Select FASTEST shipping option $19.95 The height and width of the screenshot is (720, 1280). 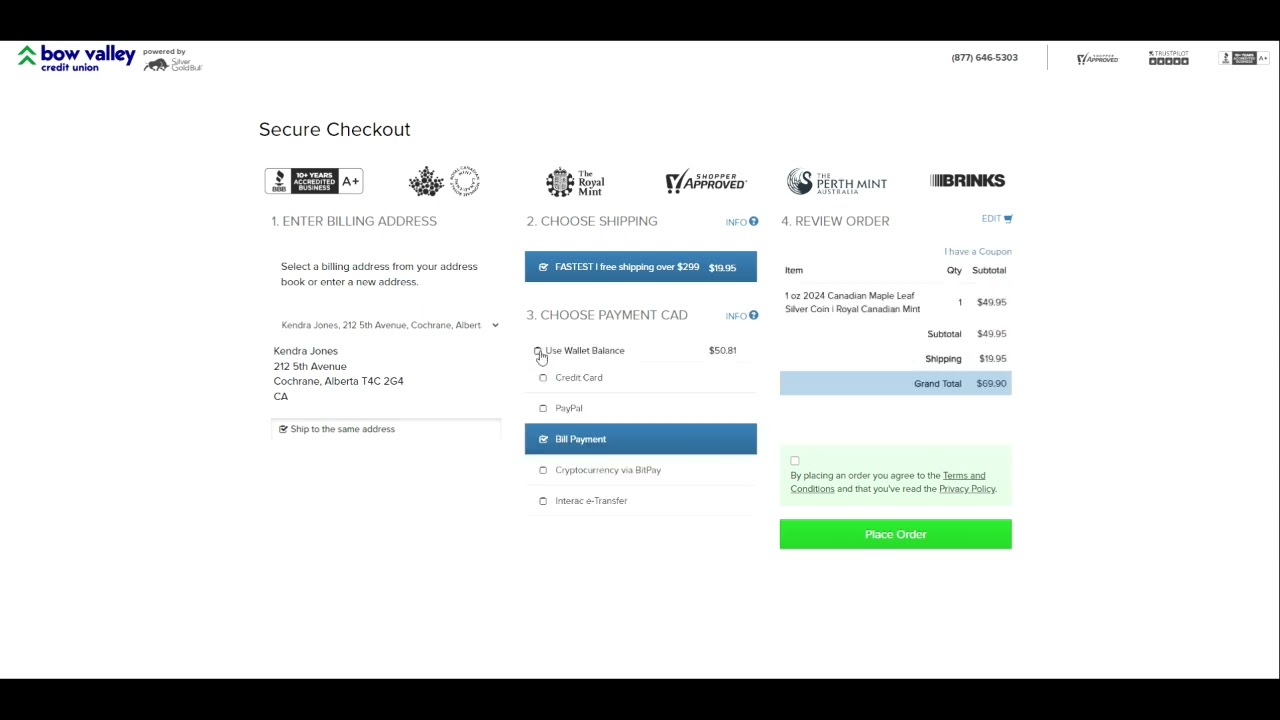(641, 267)
